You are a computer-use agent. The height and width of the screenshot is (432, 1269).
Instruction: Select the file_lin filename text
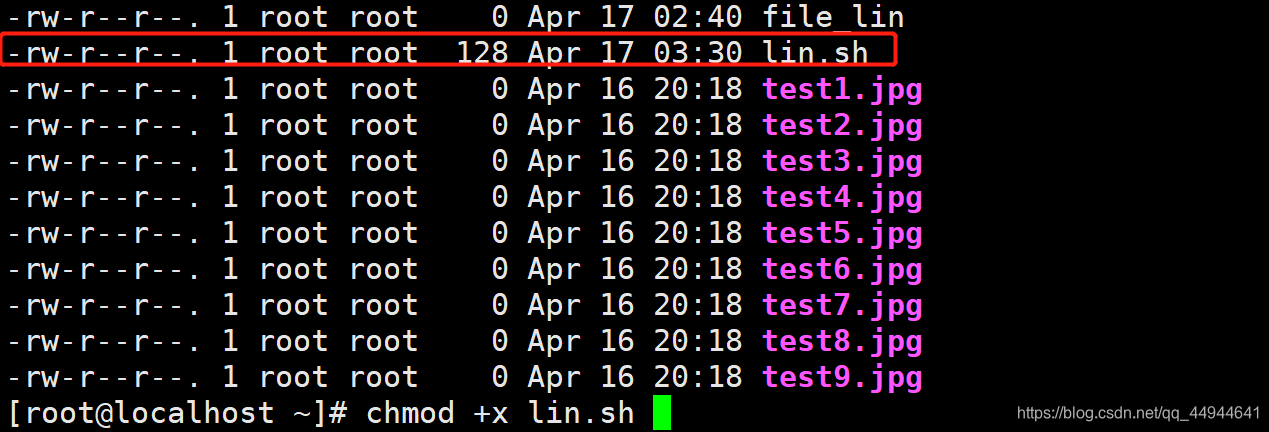point(833,16)
